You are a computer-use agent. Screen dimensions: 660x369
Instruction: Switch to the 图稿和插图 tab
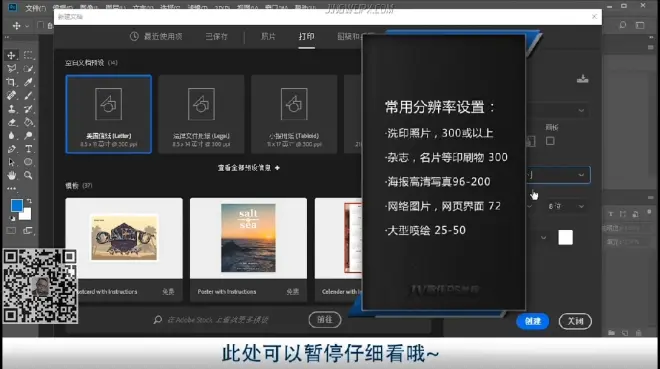[349, 37]
